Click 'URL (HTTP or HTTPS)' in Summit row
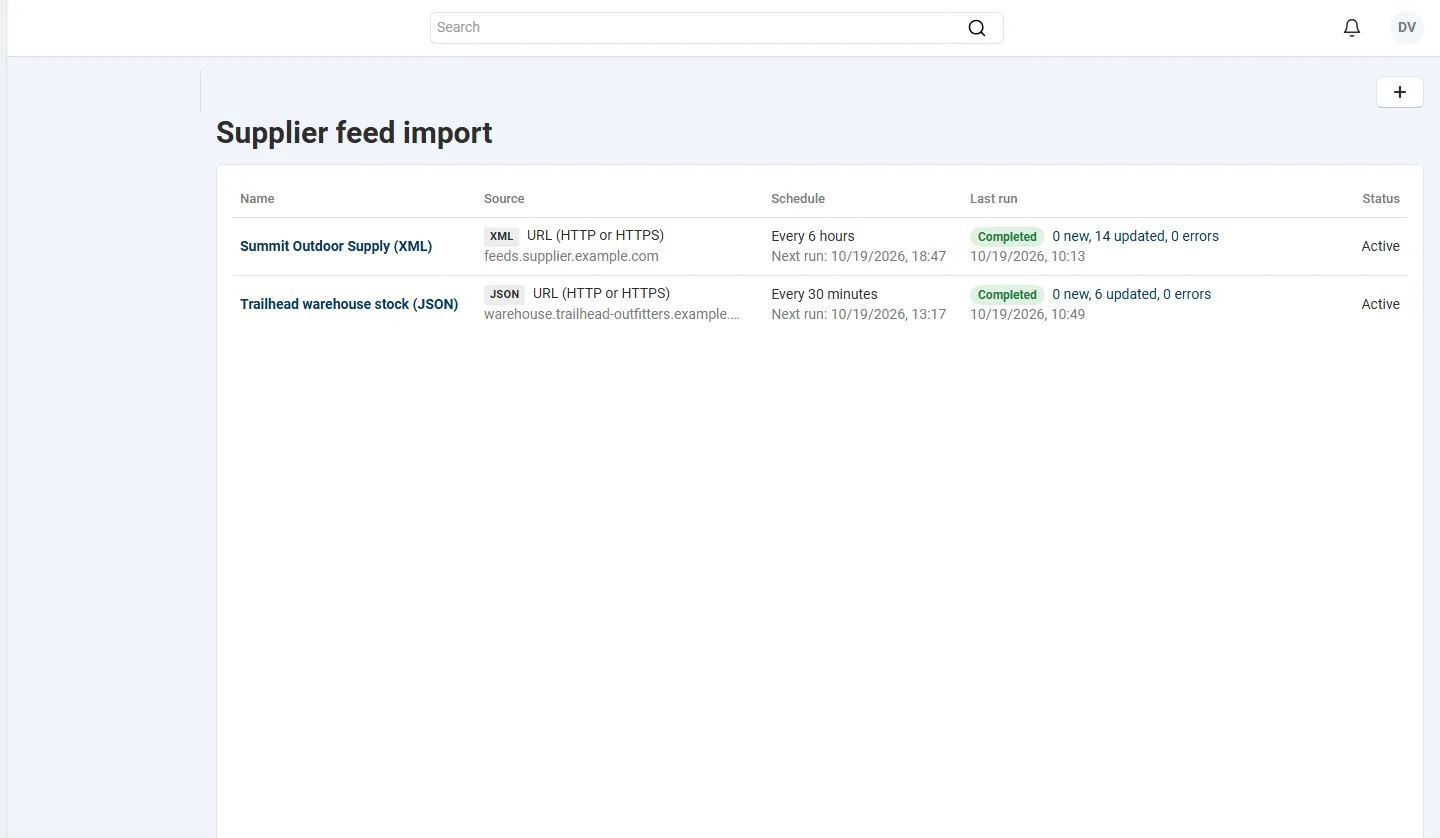Screen dimensions: 1440x838 pyautogui.click(x=595, y=236)
